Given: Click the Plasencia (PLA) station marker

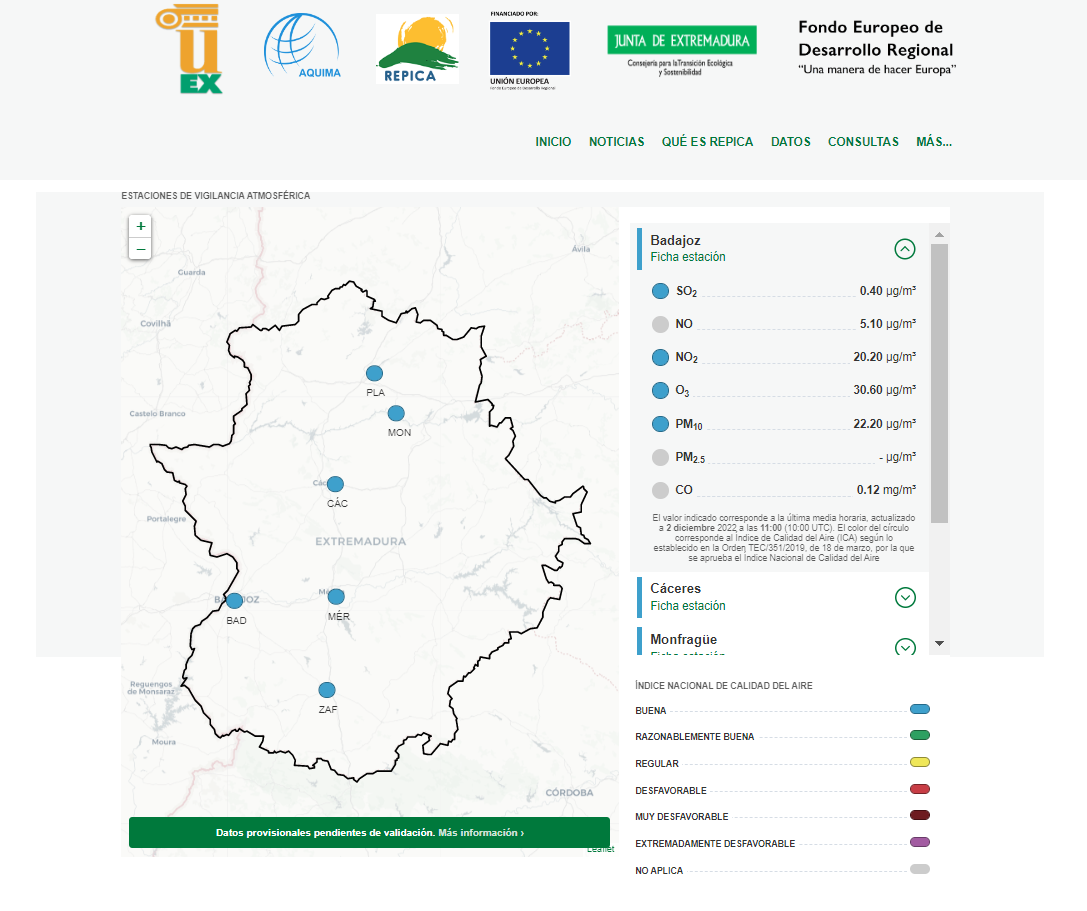Looking at the screenshot, I should (x=374, y=374).
